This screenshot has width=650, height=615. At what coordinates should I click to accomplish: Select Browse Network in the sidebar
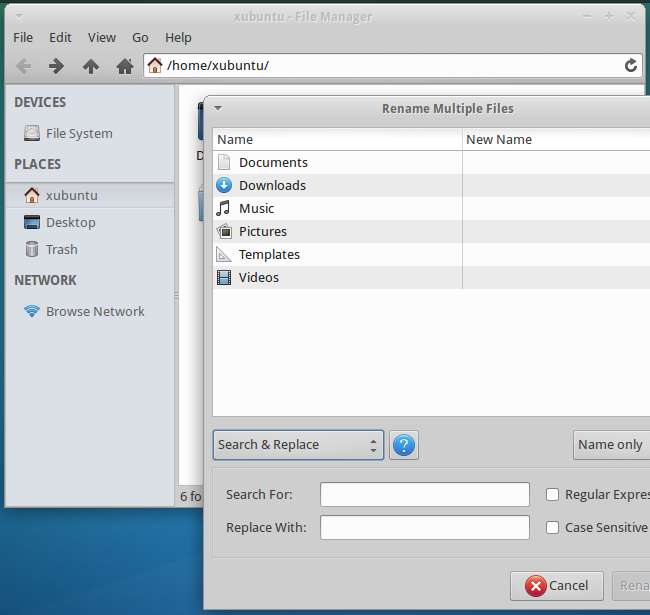(x=94, y=311)
